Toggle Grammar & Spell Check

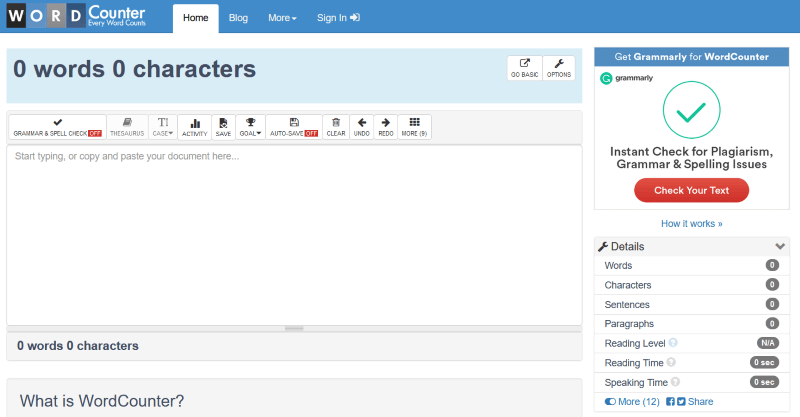click(58, 127)
